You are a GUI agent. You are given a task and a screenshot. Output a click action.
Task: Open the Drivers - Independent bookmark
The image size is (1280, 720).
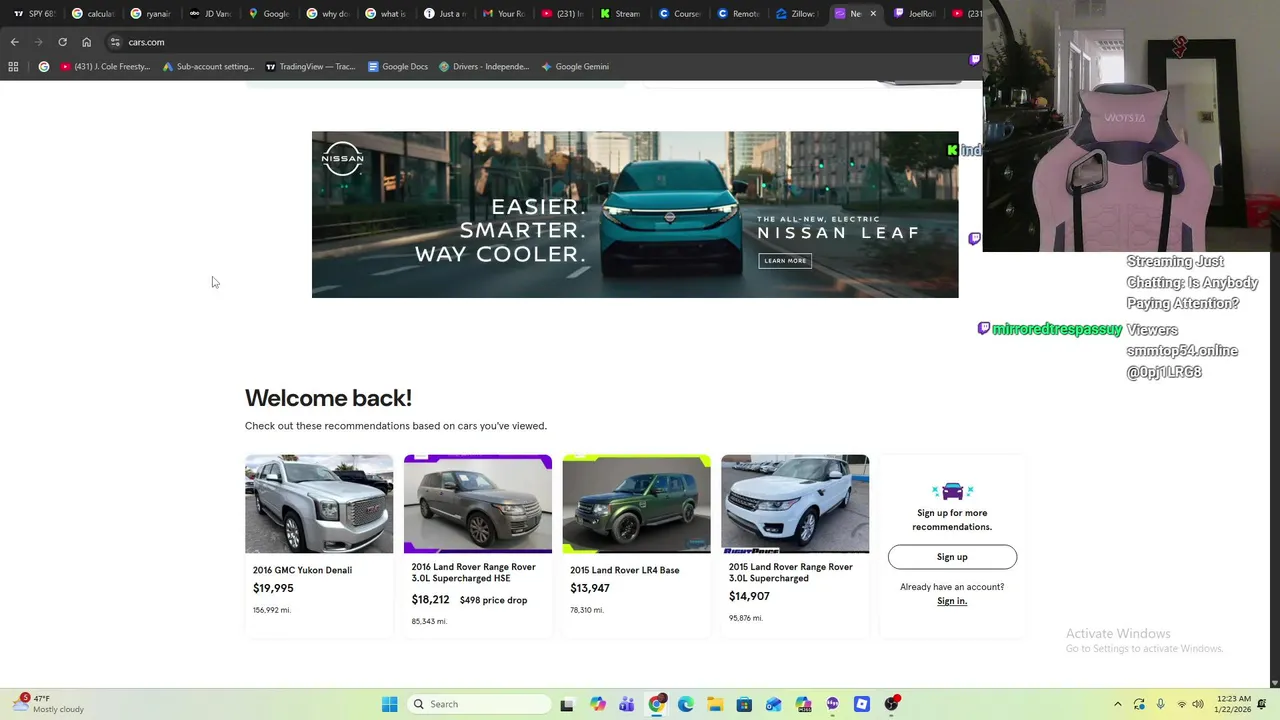click(484, 67)
